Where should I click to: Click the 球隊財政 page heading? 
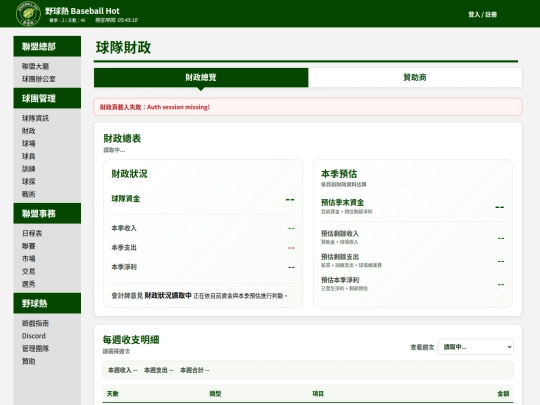[123, 48]
